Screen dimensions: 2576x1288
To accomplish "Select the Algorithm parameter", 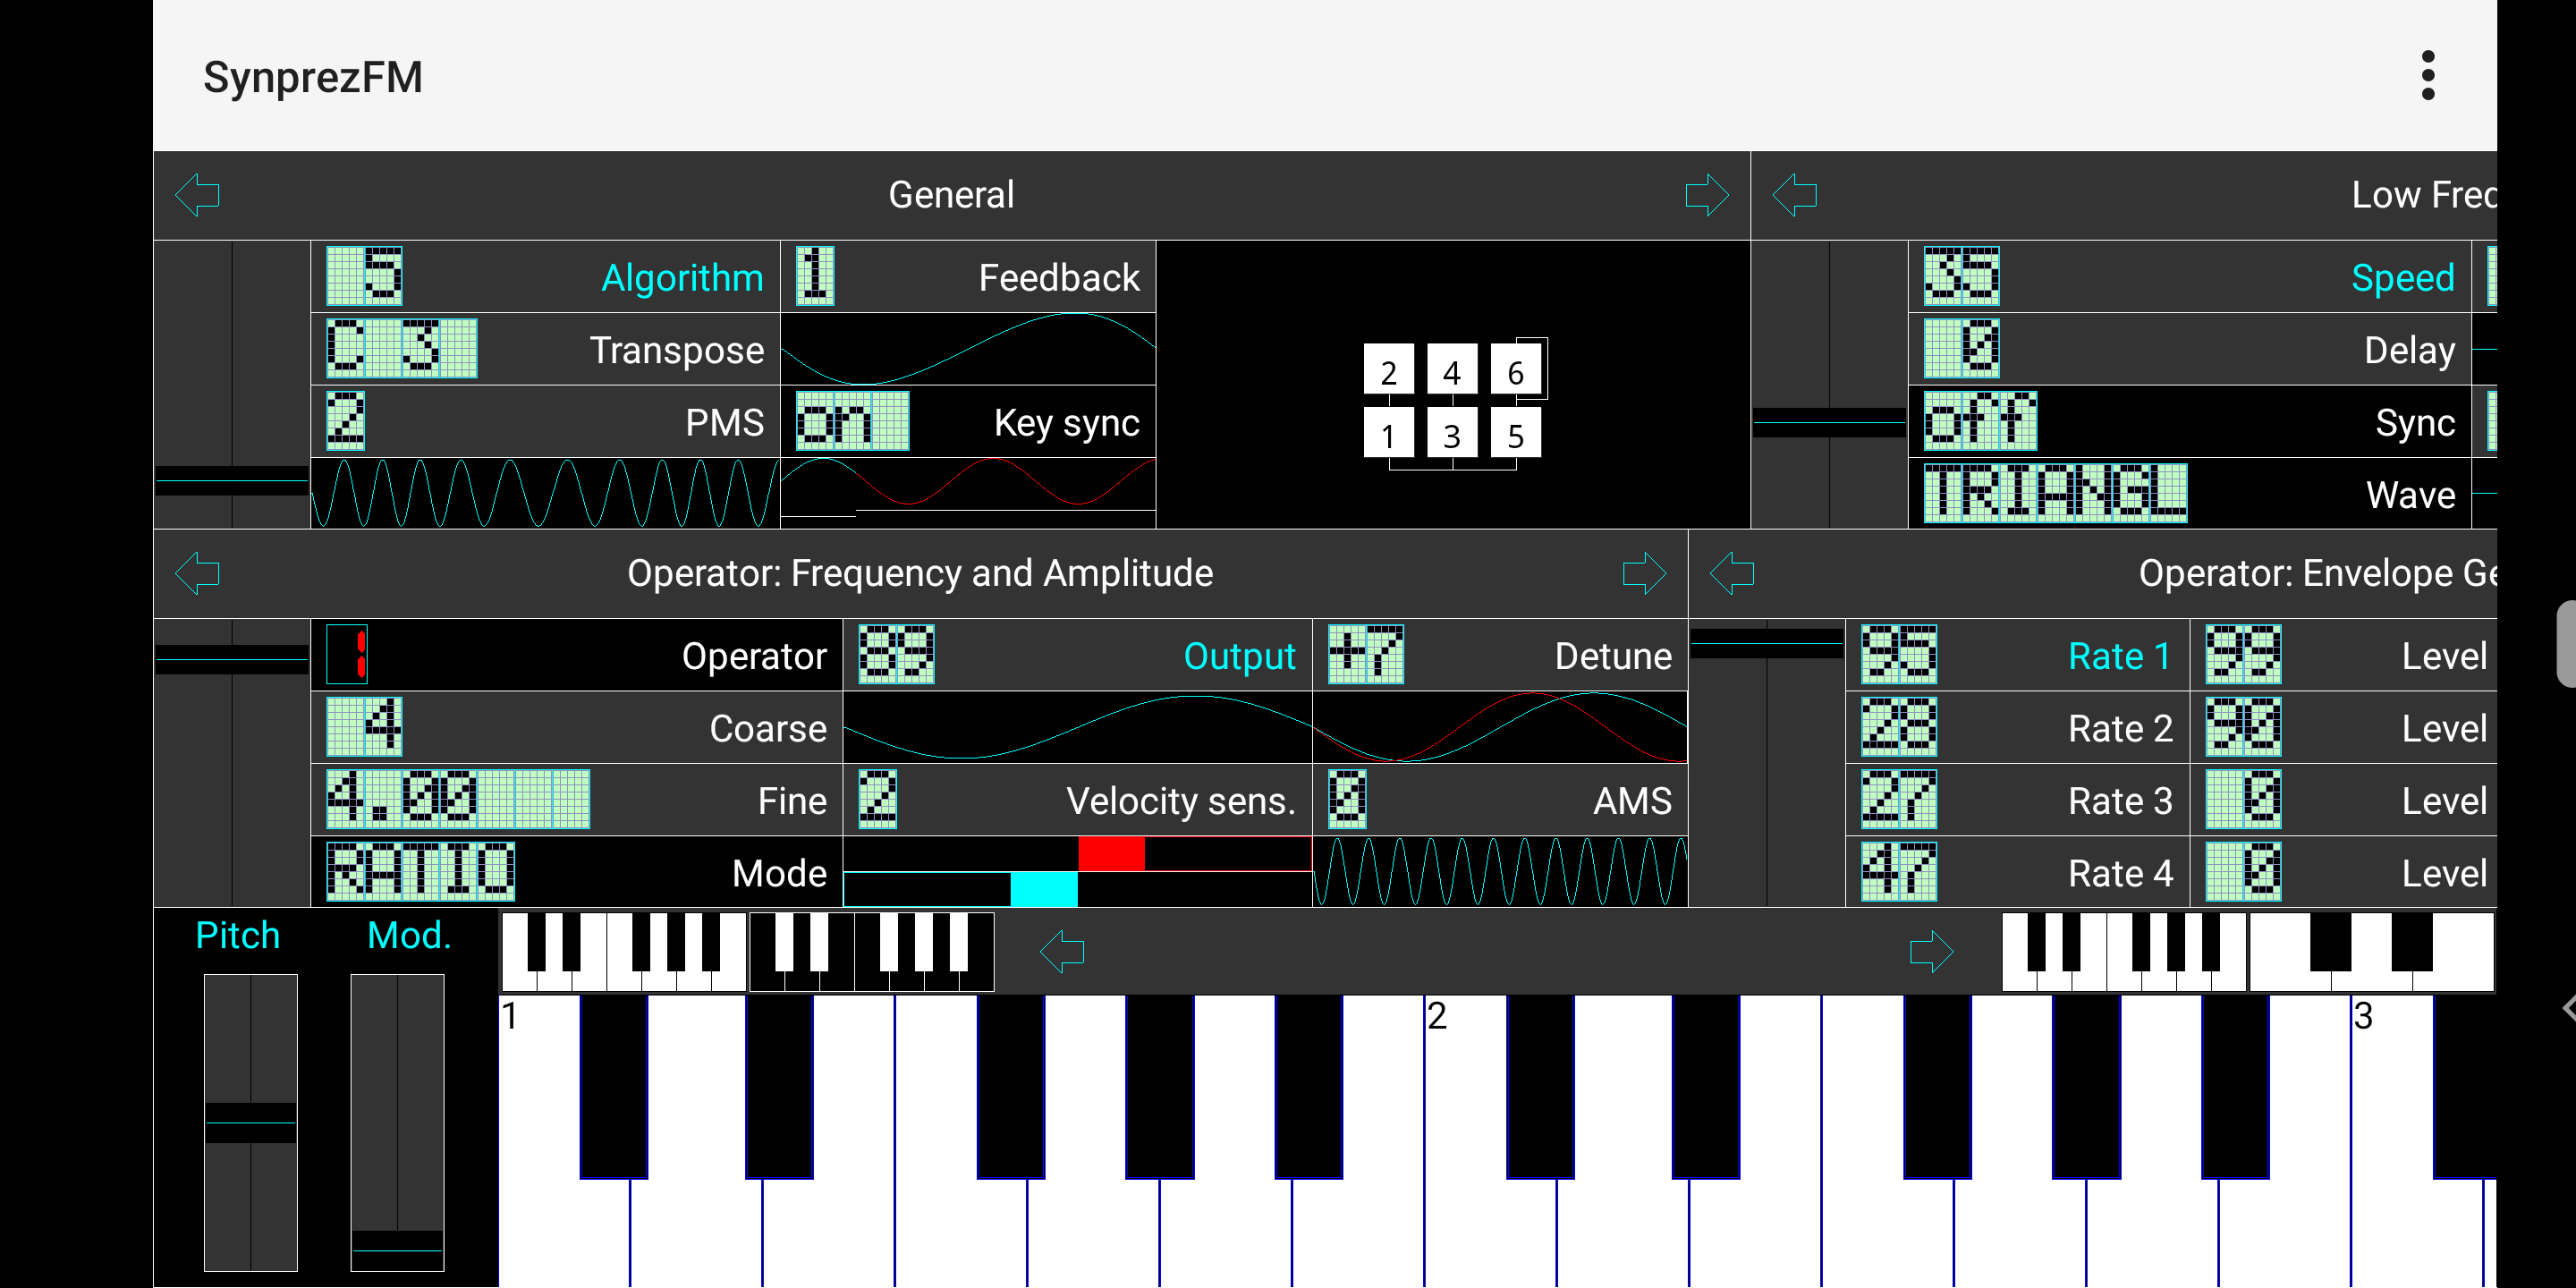I will point(681,277).
